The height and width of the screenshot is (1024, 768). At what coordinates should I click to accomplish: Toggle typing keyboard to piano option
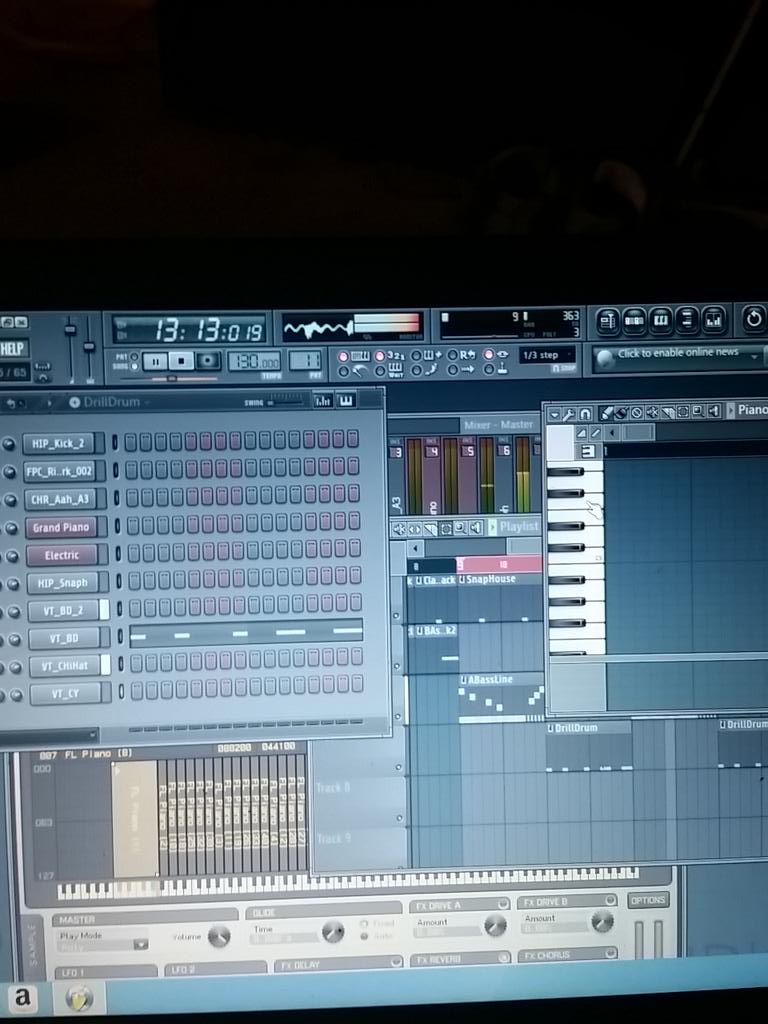(343, 357)
